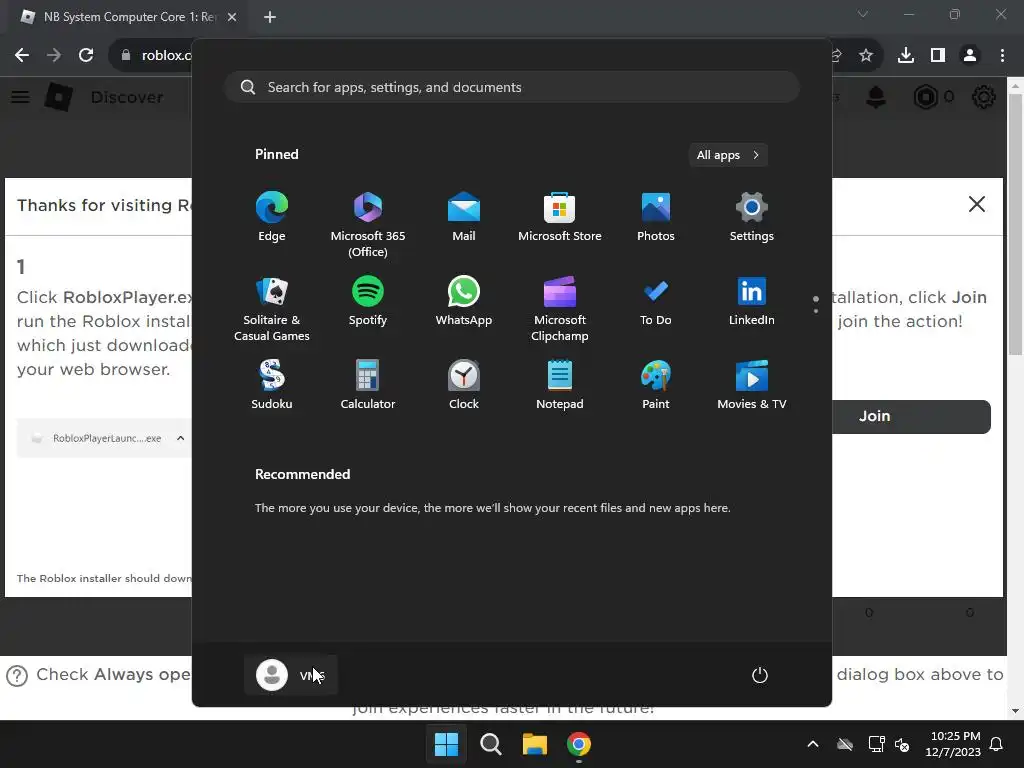Open Chrome downloads icon
The image size is (1024, 768).
pos(906,55)
